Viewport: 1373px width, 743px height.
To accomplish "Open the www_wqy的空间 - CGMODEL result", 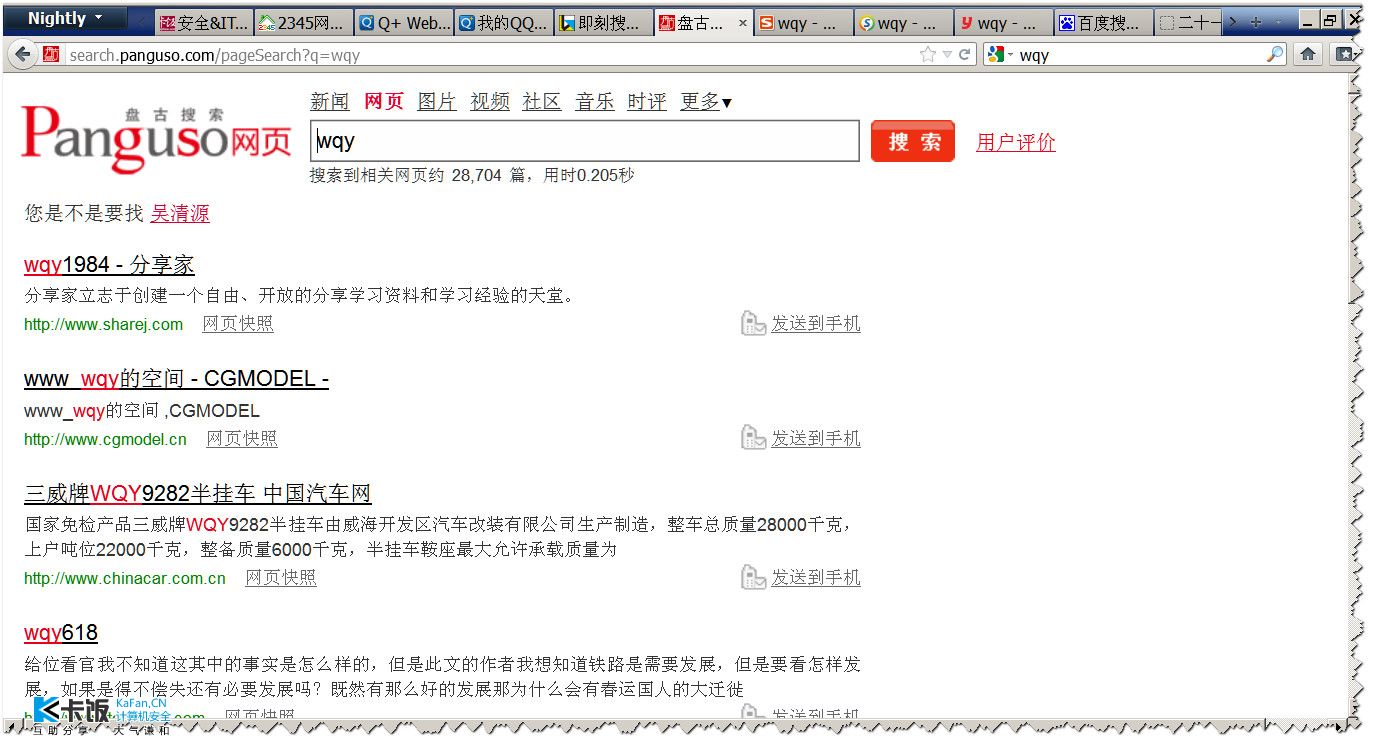I will point(176,379).
